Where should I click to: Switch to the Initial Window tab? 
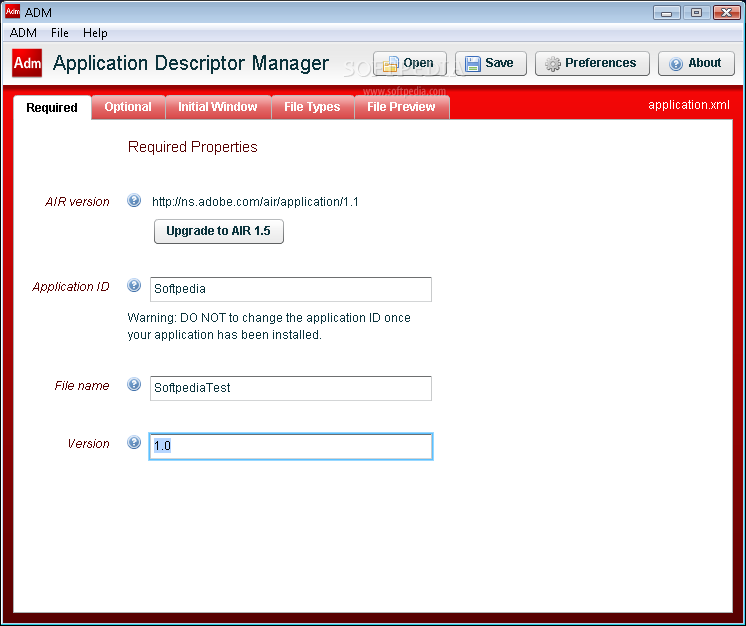[218, 107]
